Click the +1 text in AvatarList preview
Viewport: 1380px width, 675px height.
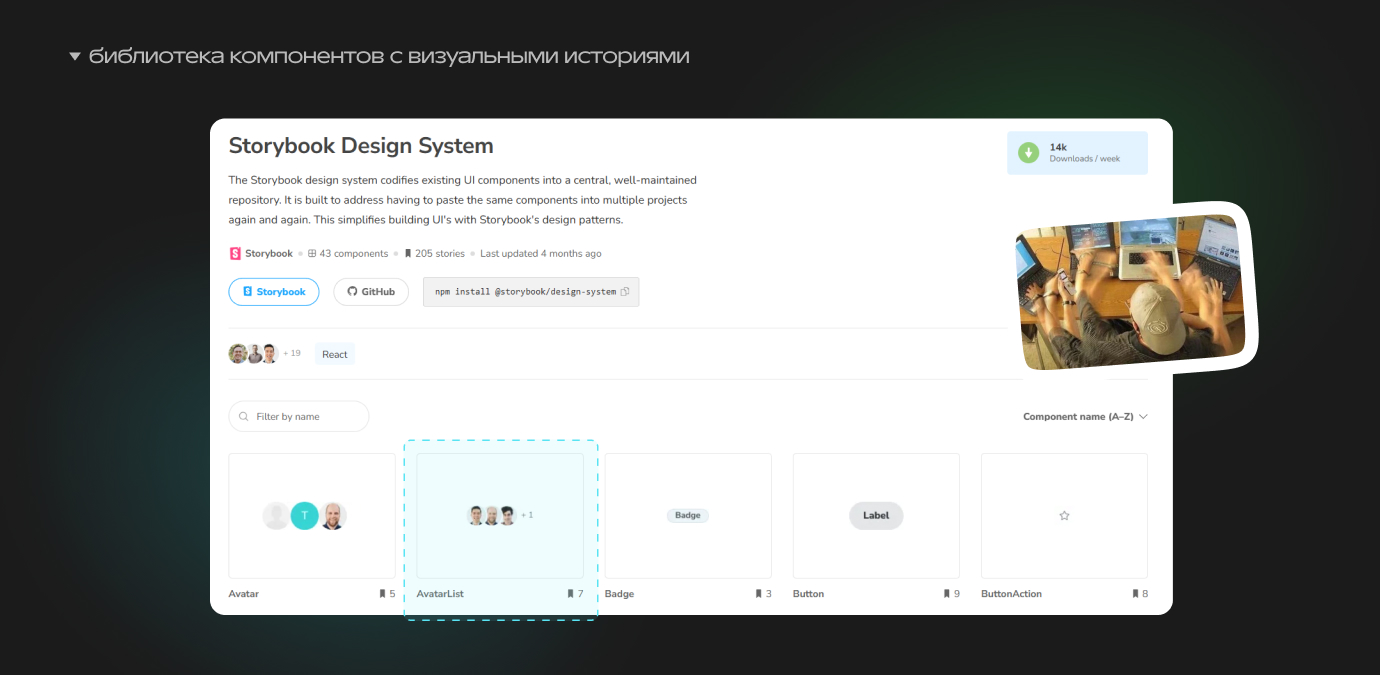tap(527, 516)
